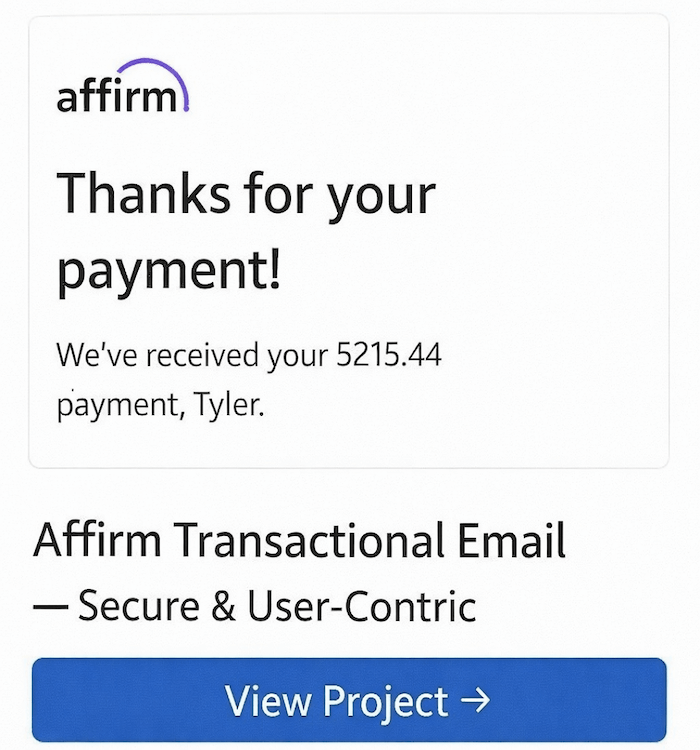700x750 pixels.
Task: Click the affirm logo in the email
Action: pyautogui.click(x=122, y=97)
